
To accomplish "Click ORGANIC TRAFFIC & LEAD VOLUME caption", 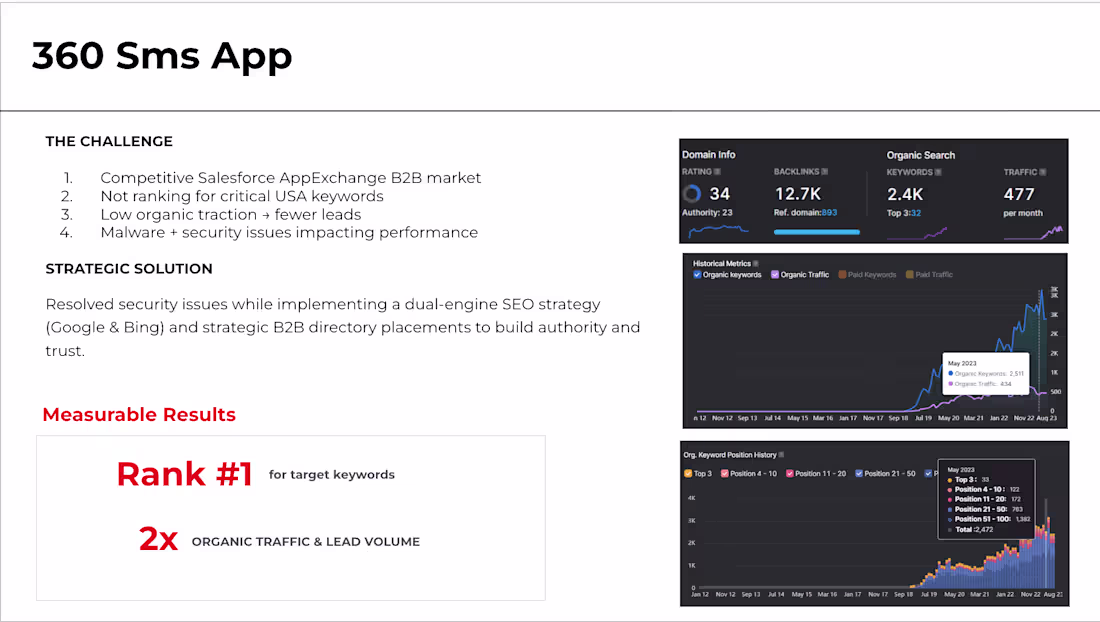I will (x=306, y=542).
